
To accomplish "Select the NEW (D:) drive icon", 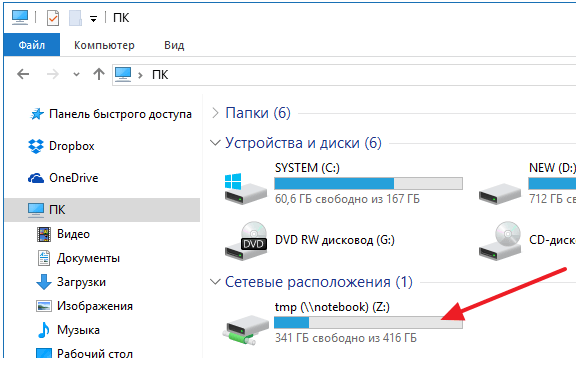I will [500, 193].
